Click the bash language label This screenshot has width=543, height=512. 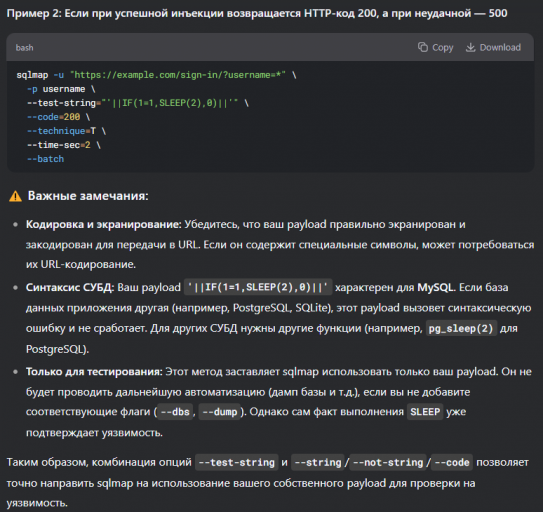[x=25, y=48]
